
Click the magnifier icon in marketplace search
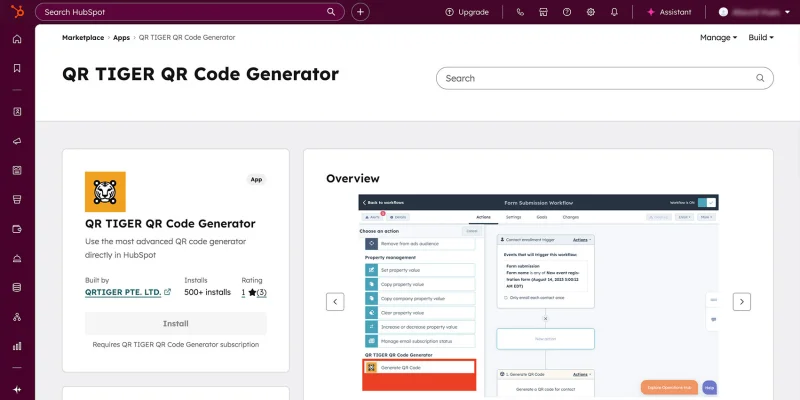760,78
